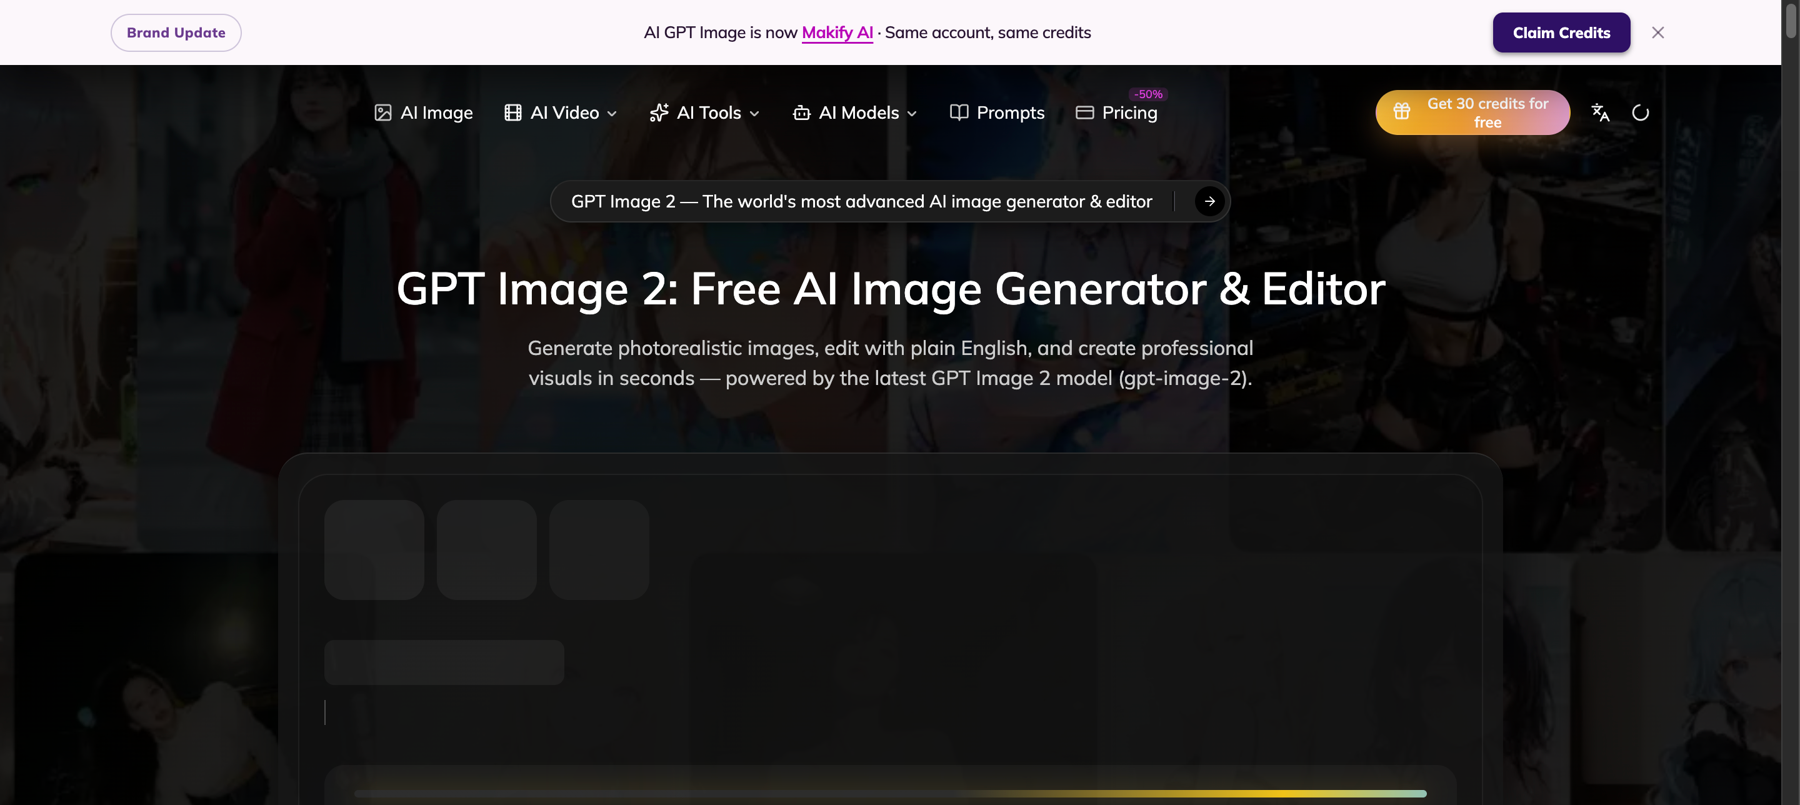Click the gift box icon
This screenshot has height=805, width=1800.
(1402, 112)
